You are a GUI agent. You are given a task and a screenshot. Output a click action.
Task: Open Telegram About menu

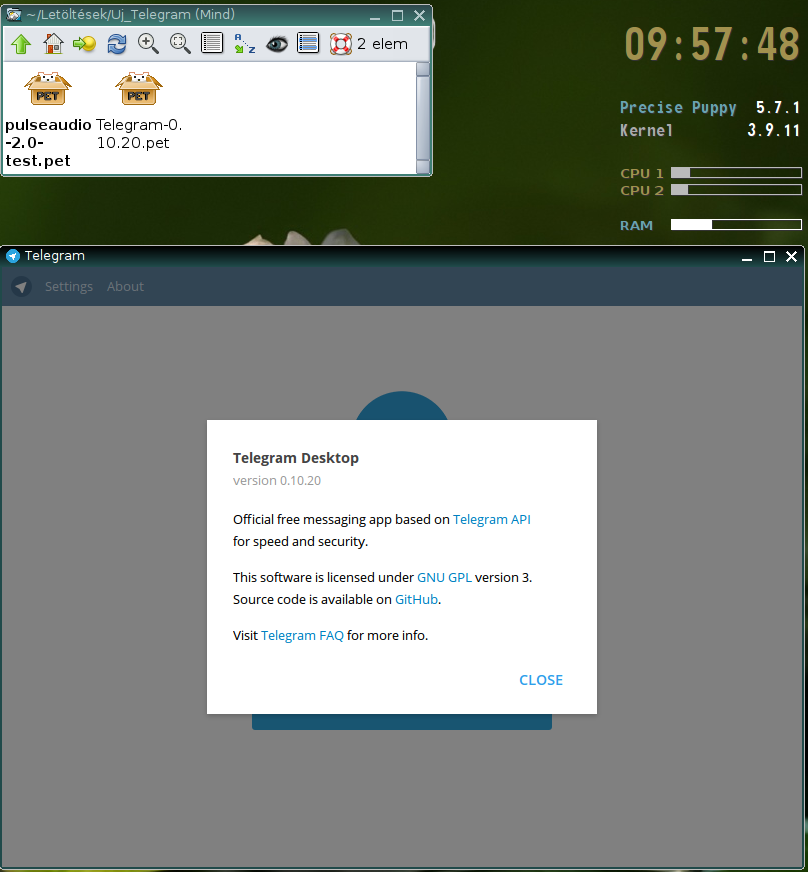pyautogui.click(x=125, y=286)
